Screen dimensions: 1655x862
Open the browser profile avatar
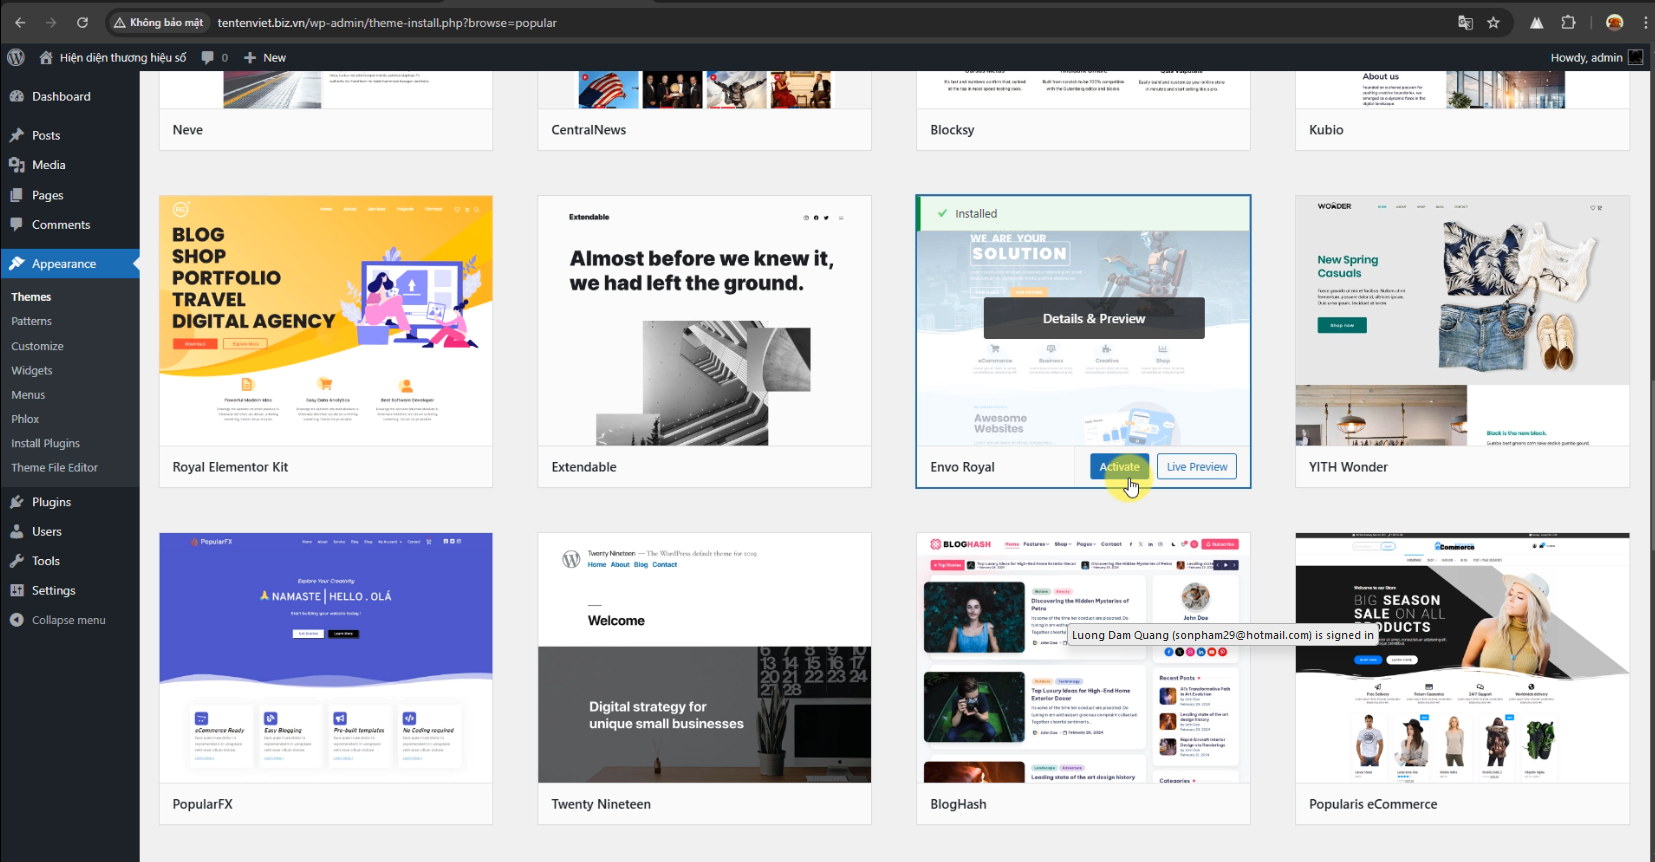(1614, 22)
